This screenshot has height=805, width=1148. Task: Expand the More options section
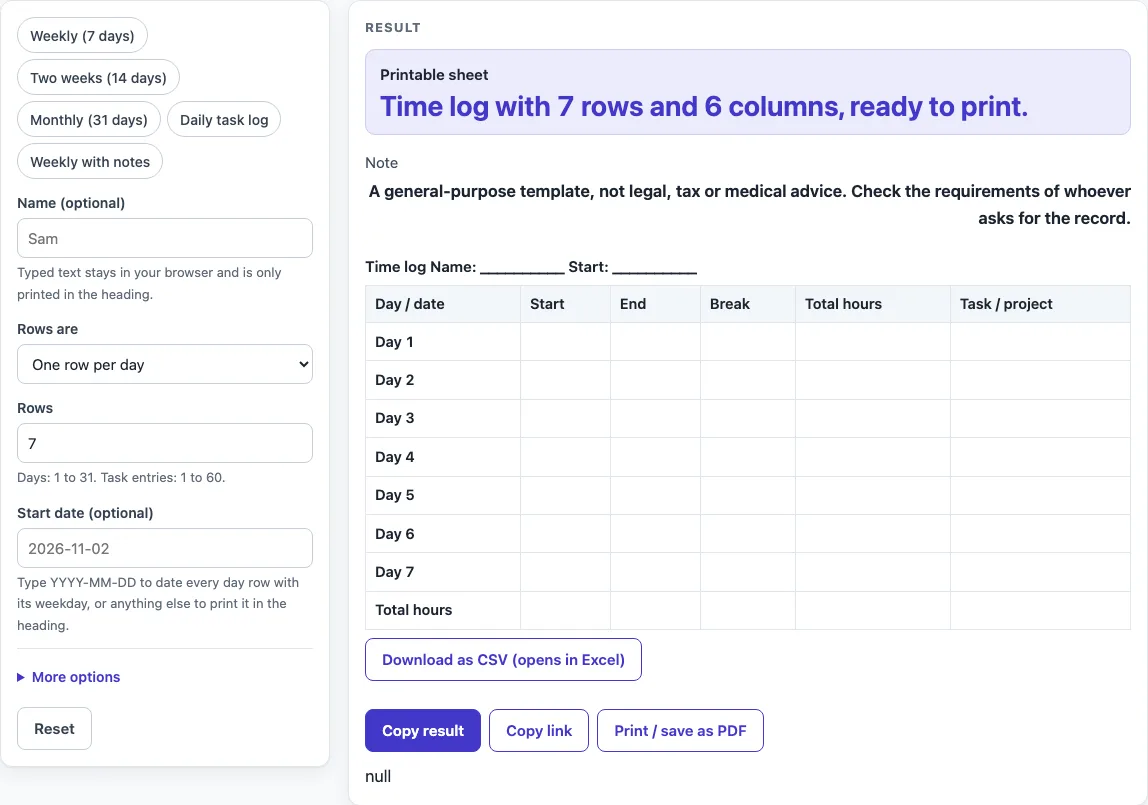69,677
